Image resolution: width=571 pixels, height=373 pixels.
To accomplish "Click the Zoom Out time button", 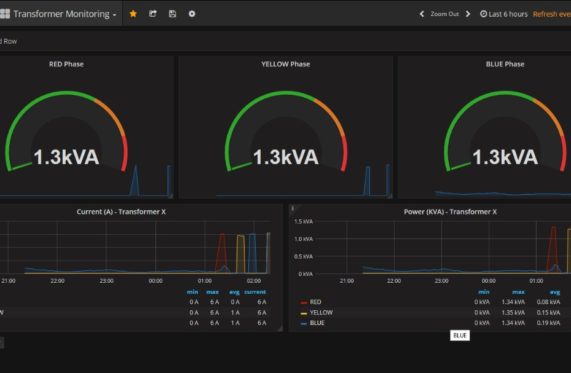I will tap(445, 14).
